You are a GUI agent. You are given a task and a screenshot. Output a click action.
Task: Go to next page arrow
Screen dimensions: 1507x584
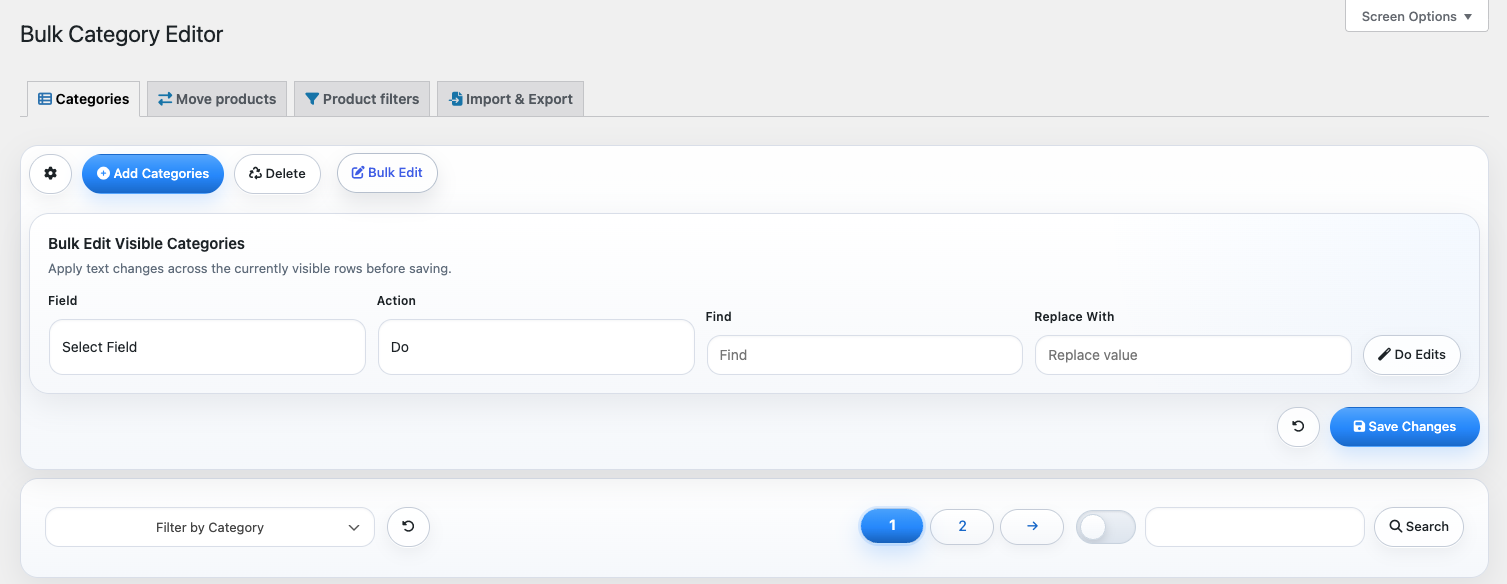1032,526
